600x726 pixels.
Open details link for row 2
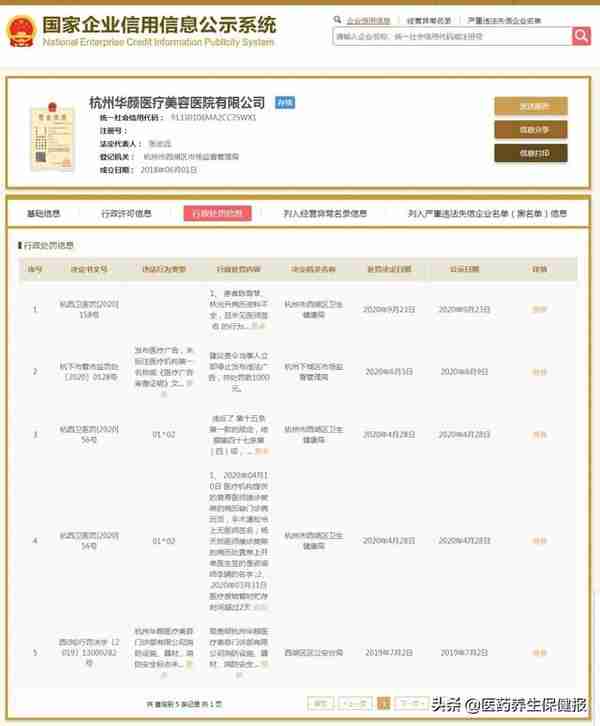pos(539,372)
